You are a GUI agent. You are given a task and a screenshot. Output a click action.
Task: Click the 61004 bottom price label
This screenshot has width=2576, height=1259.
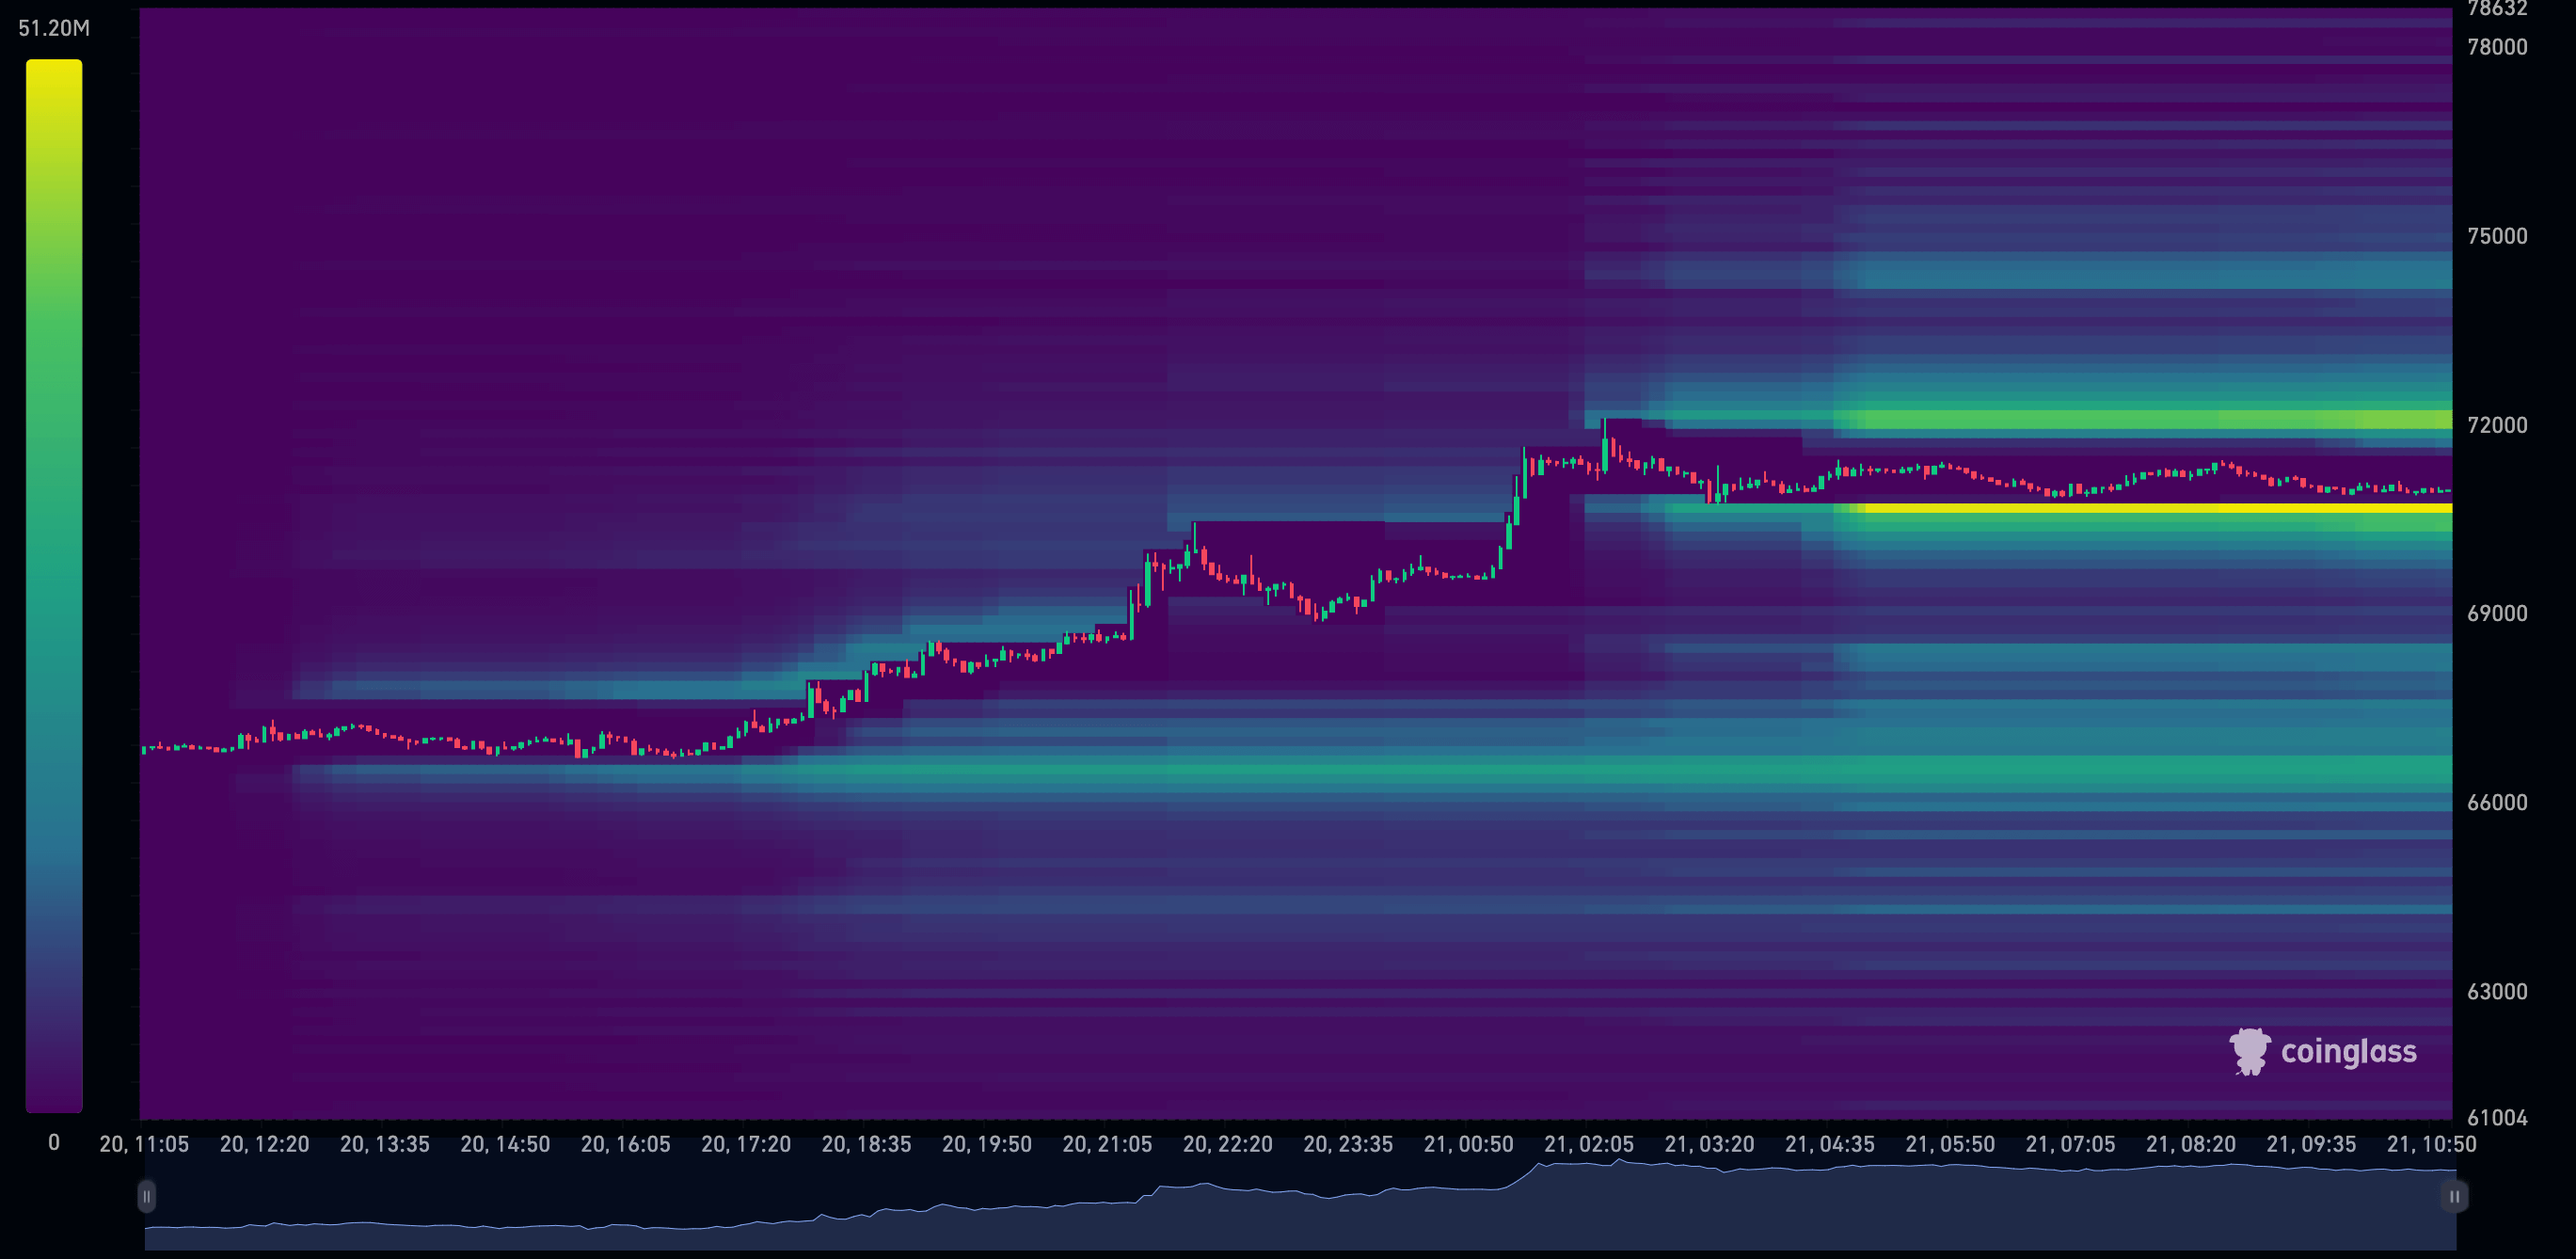coord(2497,1118)
